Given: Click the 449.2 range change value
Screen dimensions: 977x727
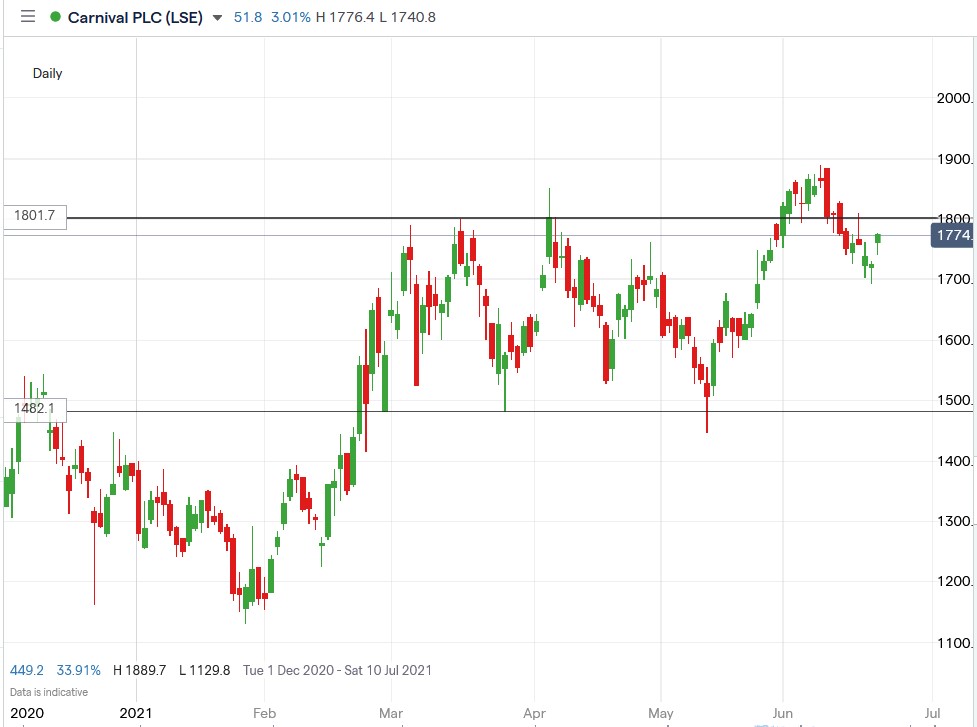Looking at the screenshot, I should pos(27,670).
